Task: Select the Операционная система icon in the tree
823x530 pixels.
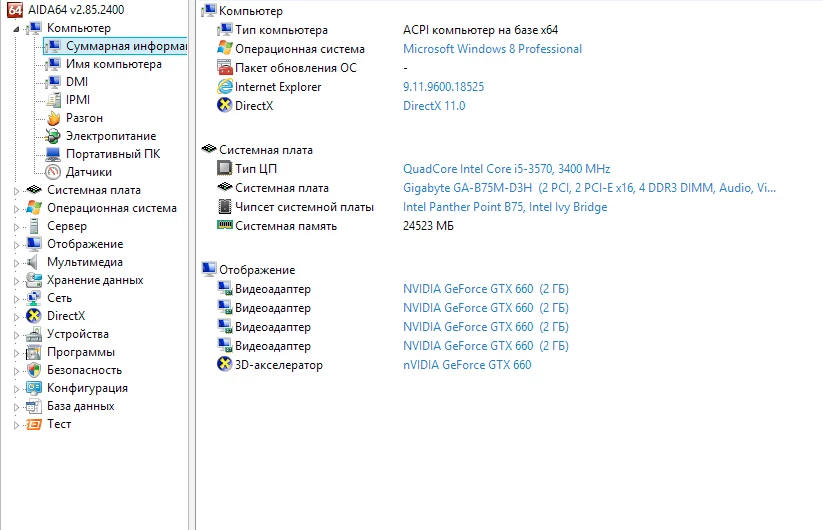Action: pos(34,208)
